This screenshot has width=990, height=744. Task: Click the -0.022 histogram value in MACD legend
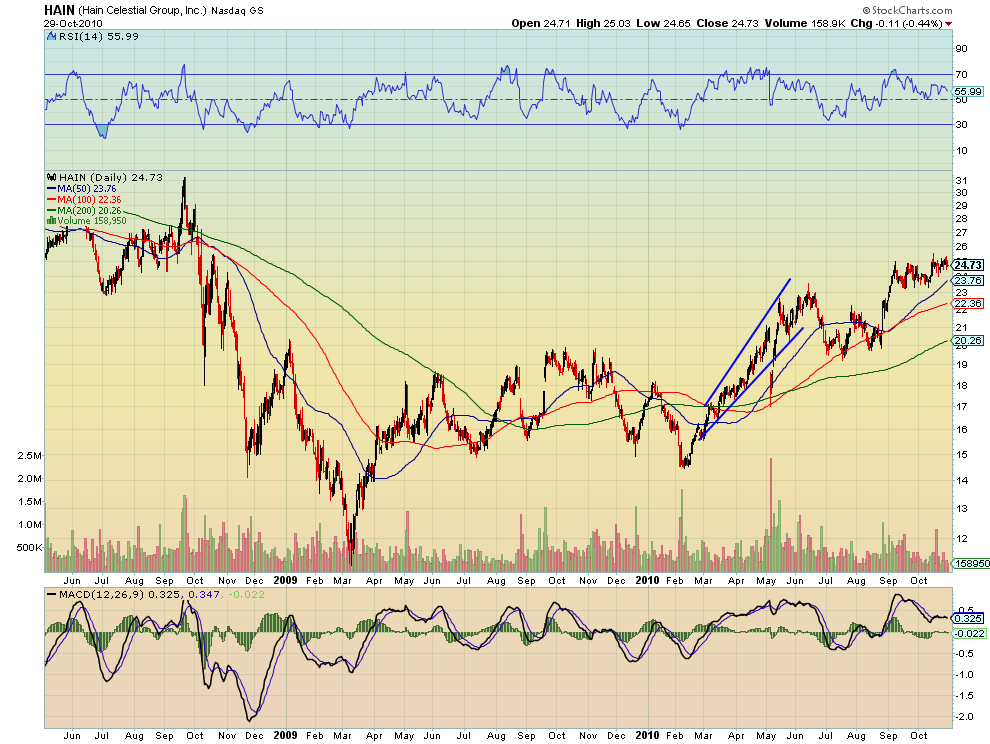pos(246,595)
